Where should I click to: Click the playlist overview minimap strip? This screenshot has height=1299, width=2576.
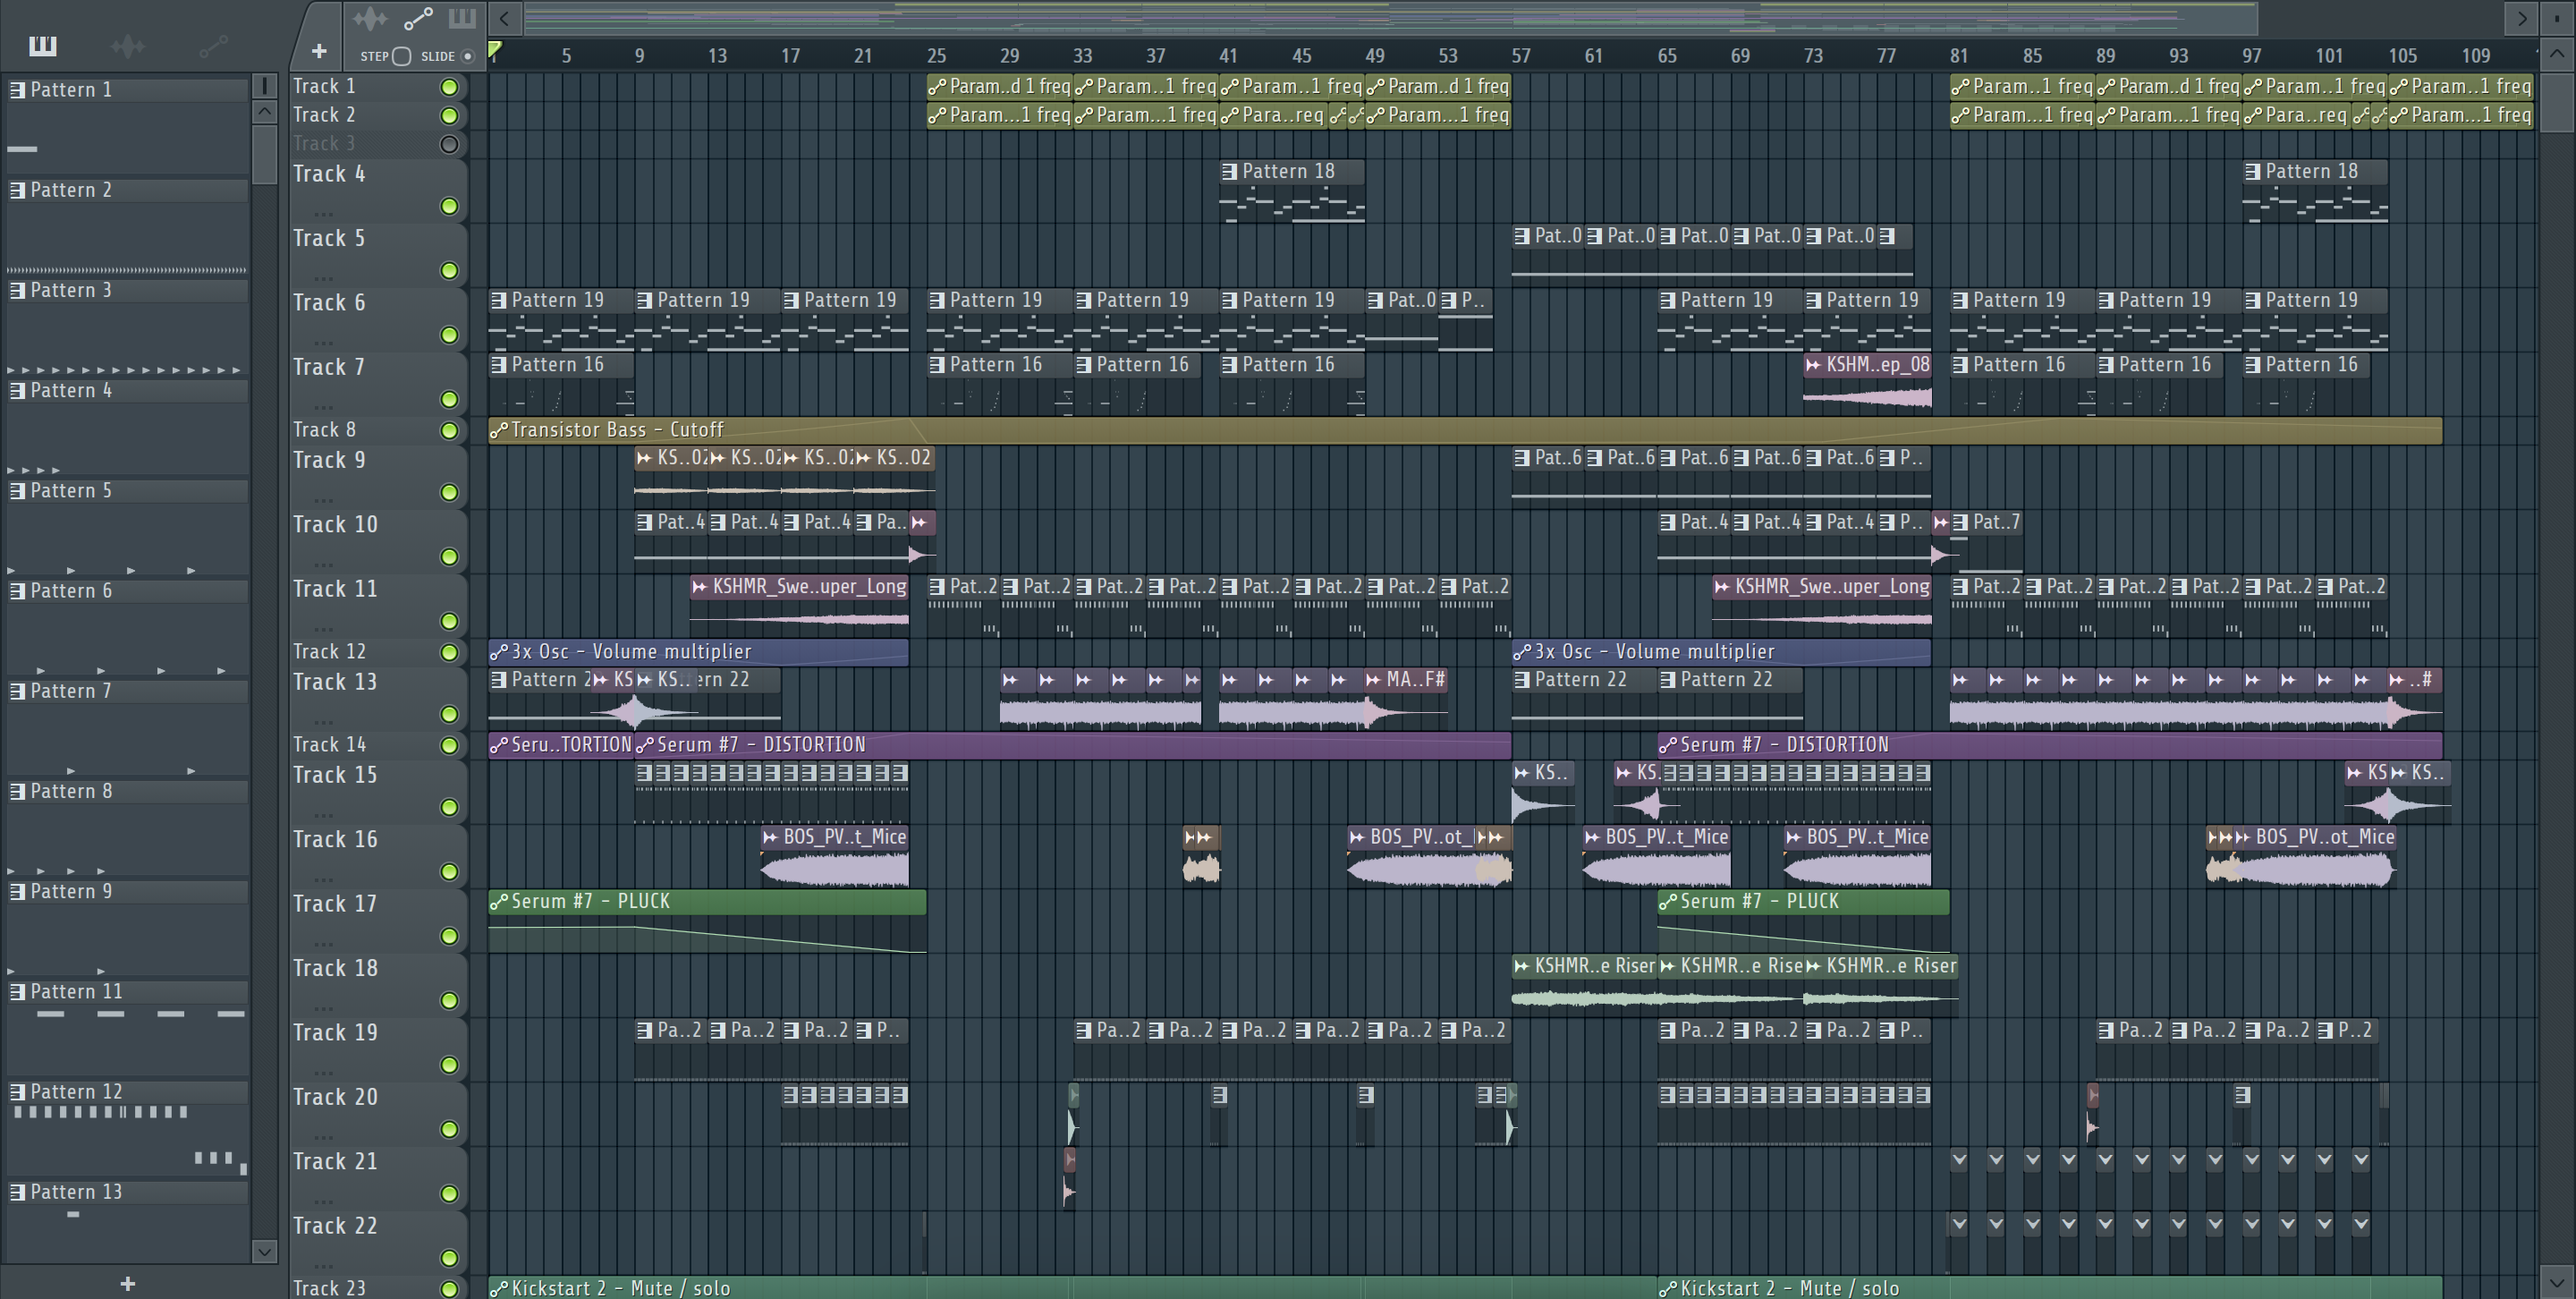point(1390,18)
